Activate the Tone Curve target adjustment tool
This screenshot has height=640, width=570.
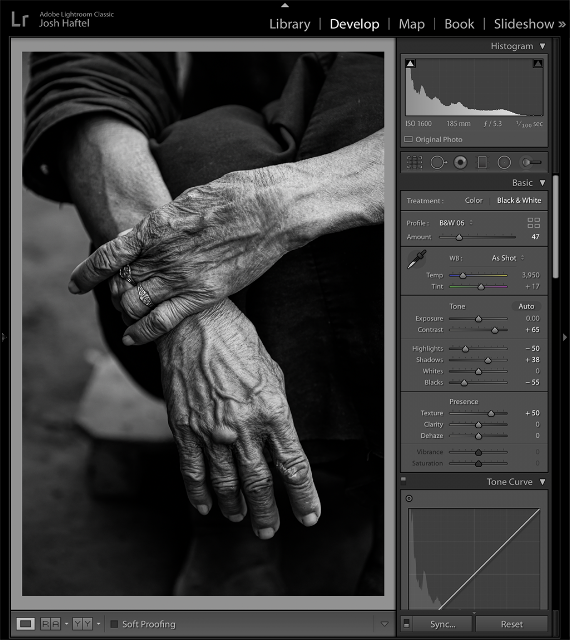point(409,498)
